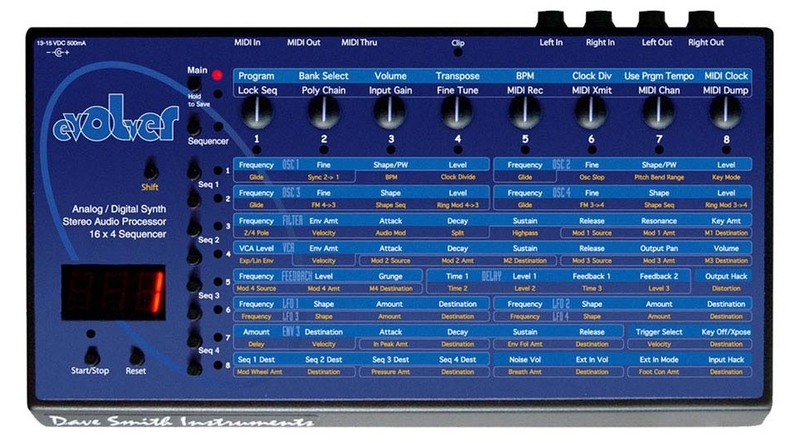Select the row 2 button
Screen dimensions: 800x443
[x=194, y=199]
